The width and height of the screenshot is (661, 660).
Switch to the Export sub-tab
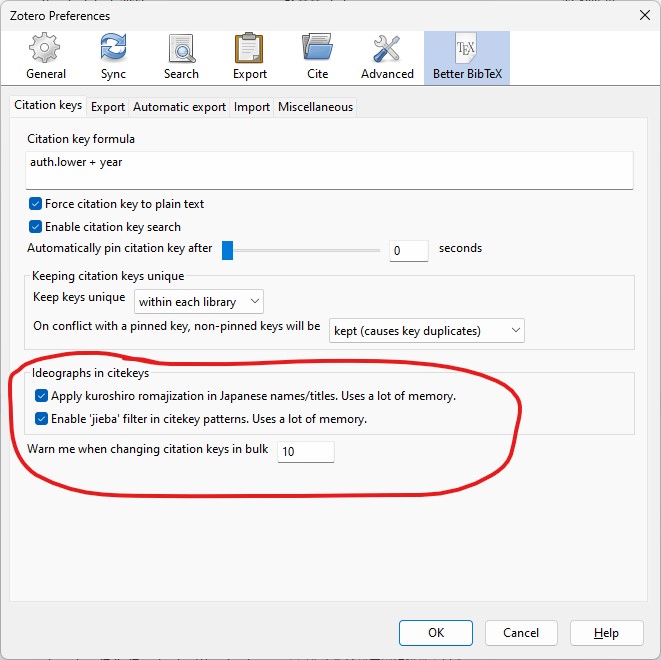pyautogui.click(x=108, y=107)
